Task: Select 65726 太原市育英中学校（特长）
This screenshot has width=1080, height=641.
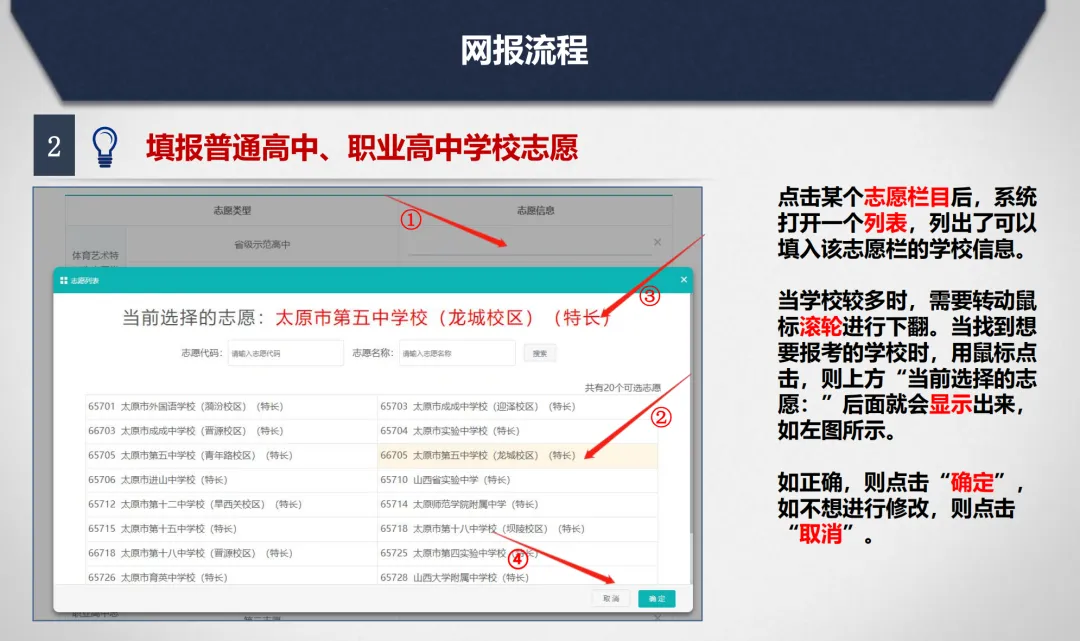Action: click(x=231, y=577)
